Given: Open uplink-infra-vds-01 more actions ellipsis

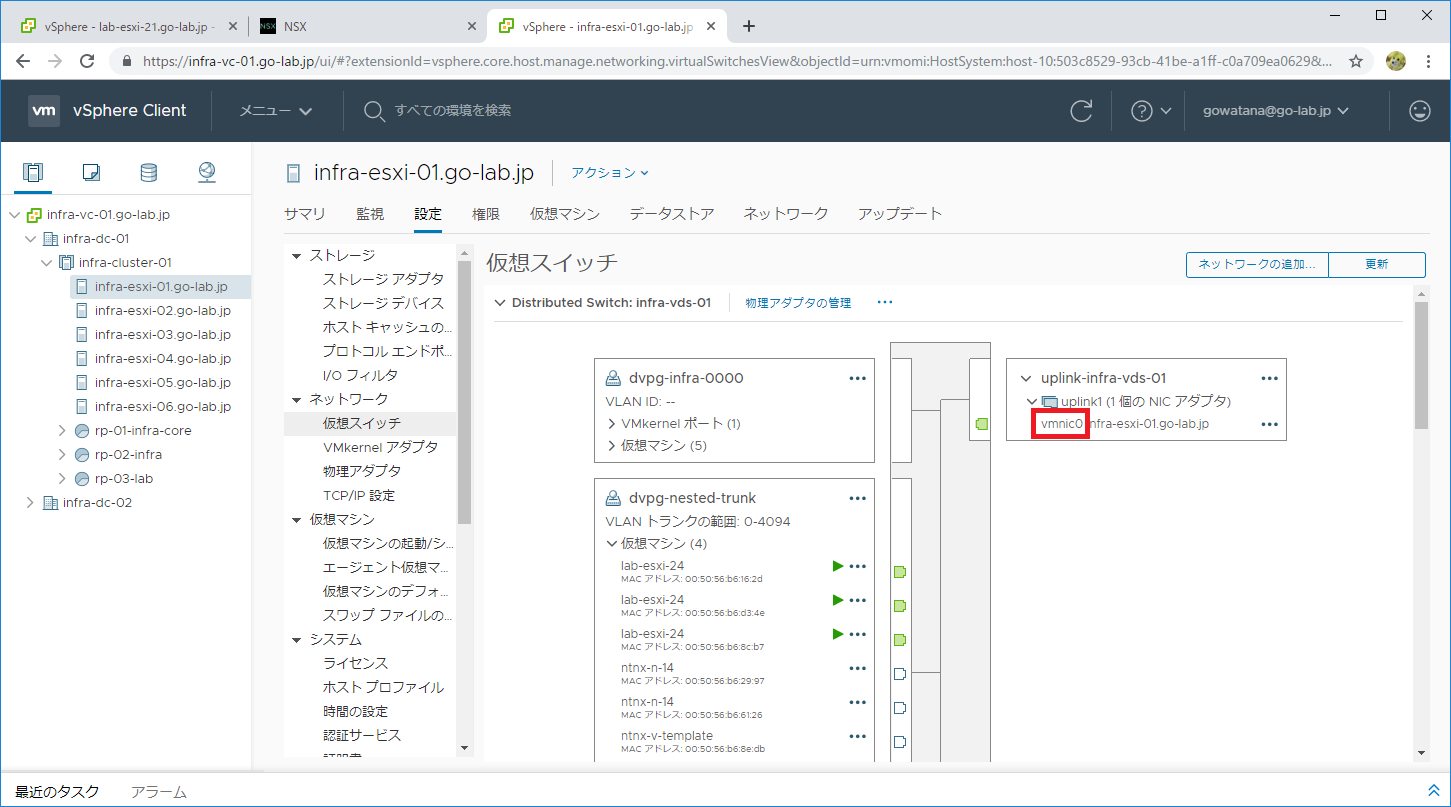Looking at the screenshot, I should pyautogui.click(x=1270, y=378).
